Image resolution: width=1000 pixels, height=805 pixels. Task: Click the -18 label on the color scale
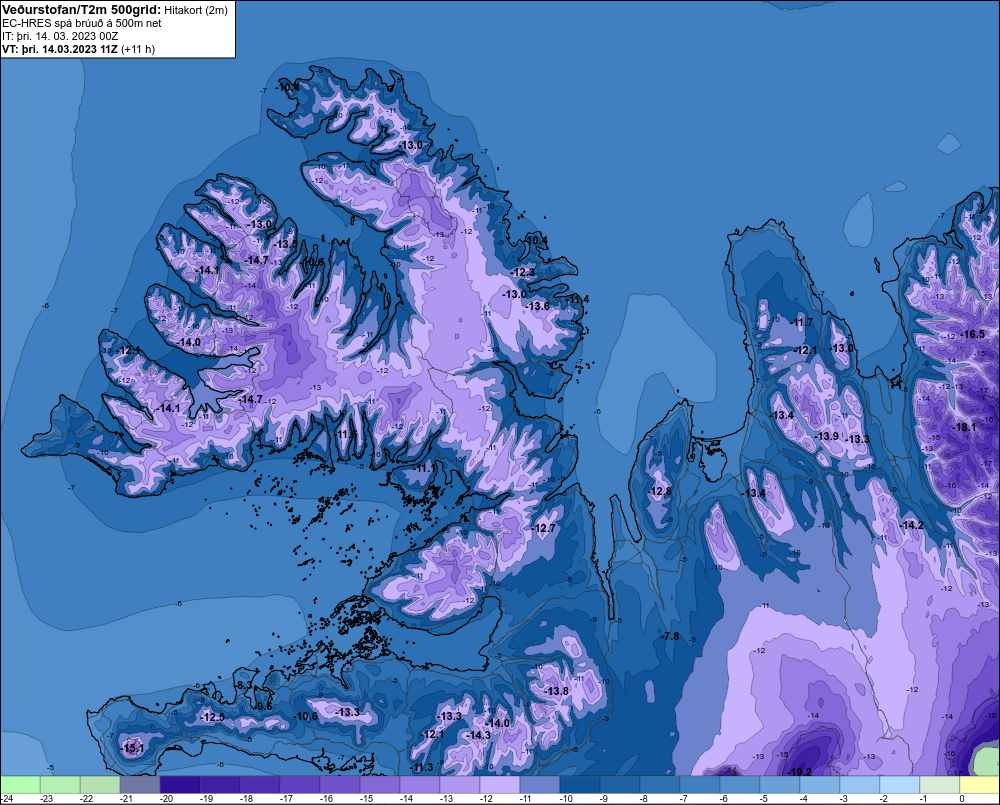pyautogui.click(x=246, y=798)
